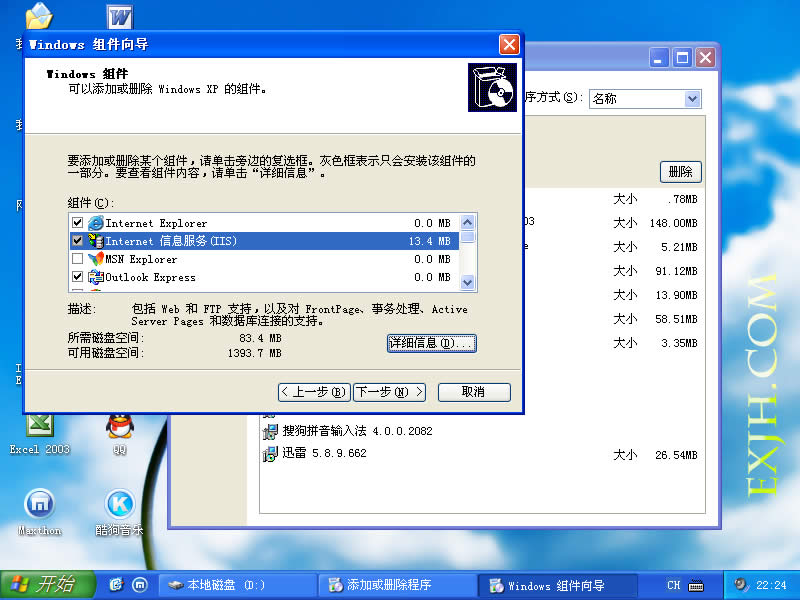Open the Word desktop shortcut icon
800x600 pixels.
pos(120,17)
